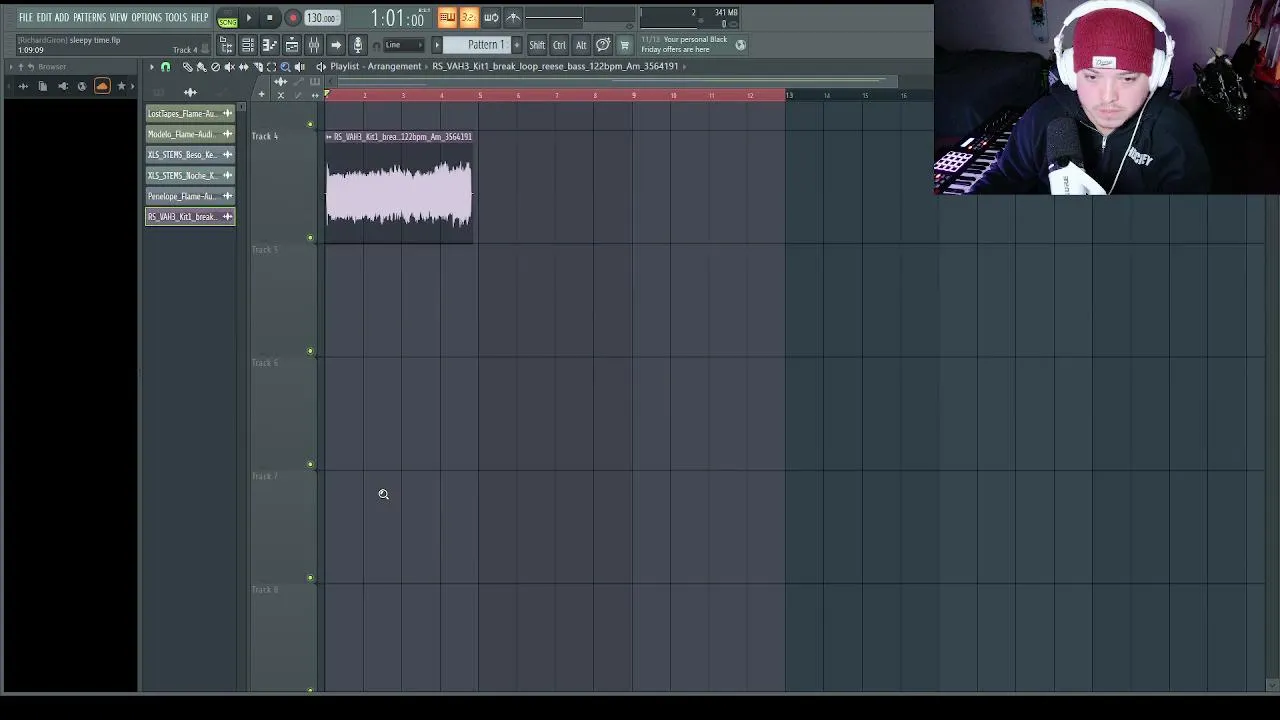Select the Paint brush tool
Screen dimensions: 1280x720
pos(201,66)
